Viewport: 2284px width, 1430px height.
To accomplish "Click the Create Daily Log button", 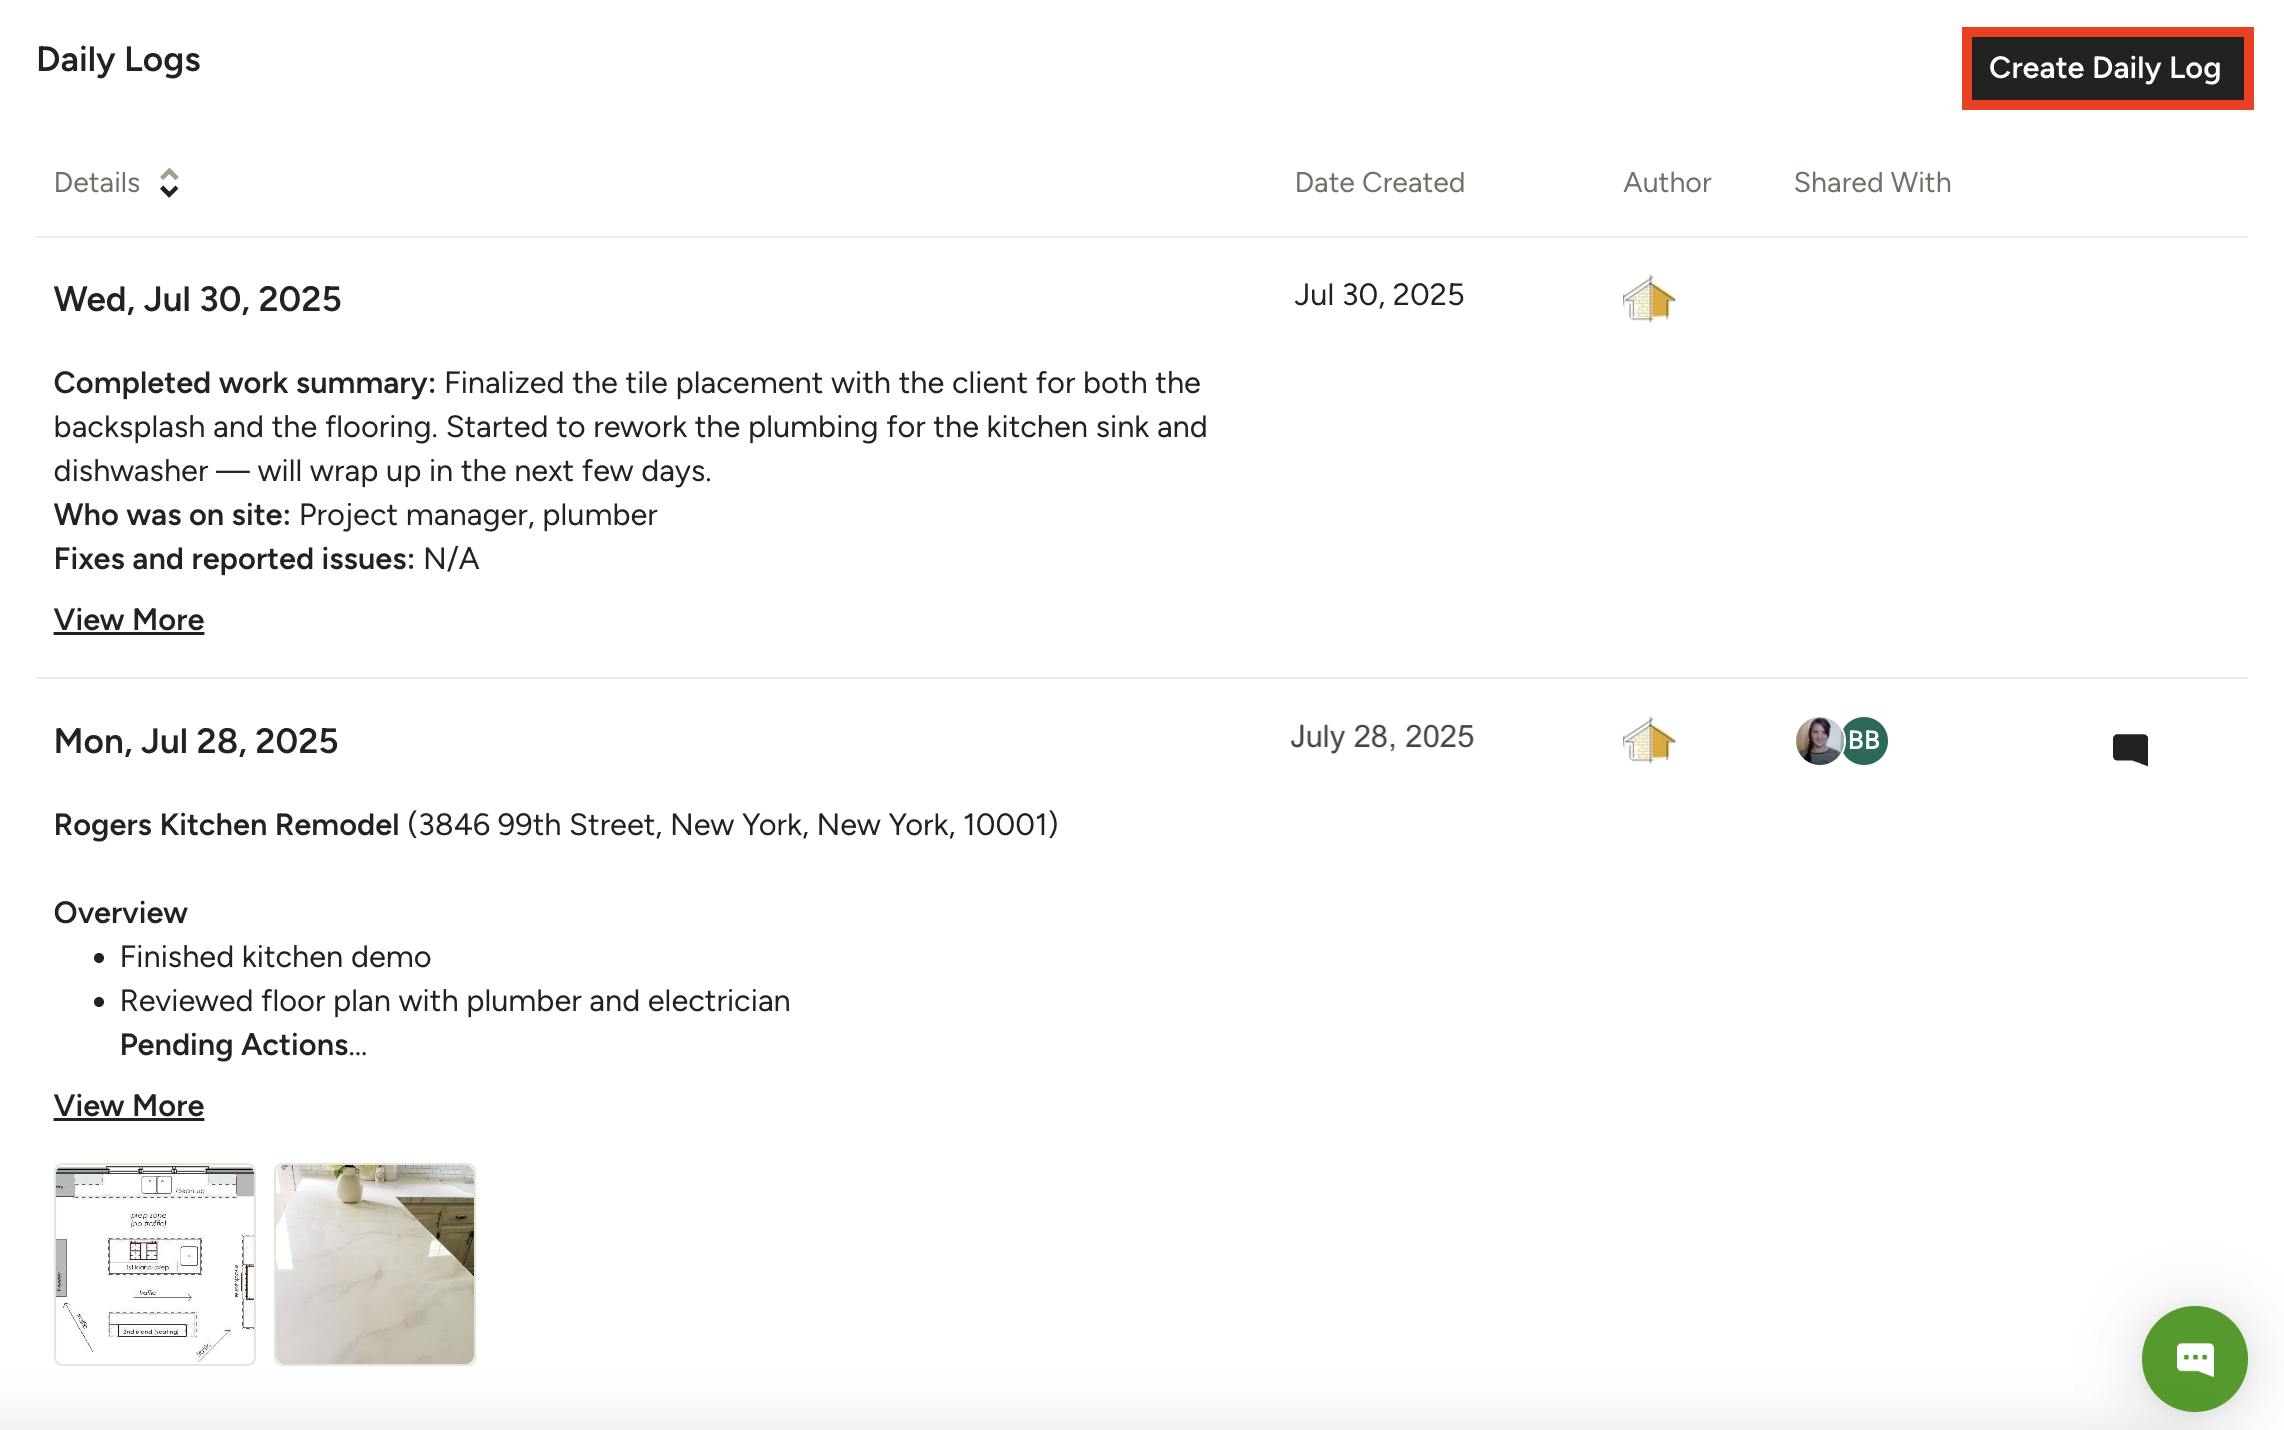I will [2105, 68].
